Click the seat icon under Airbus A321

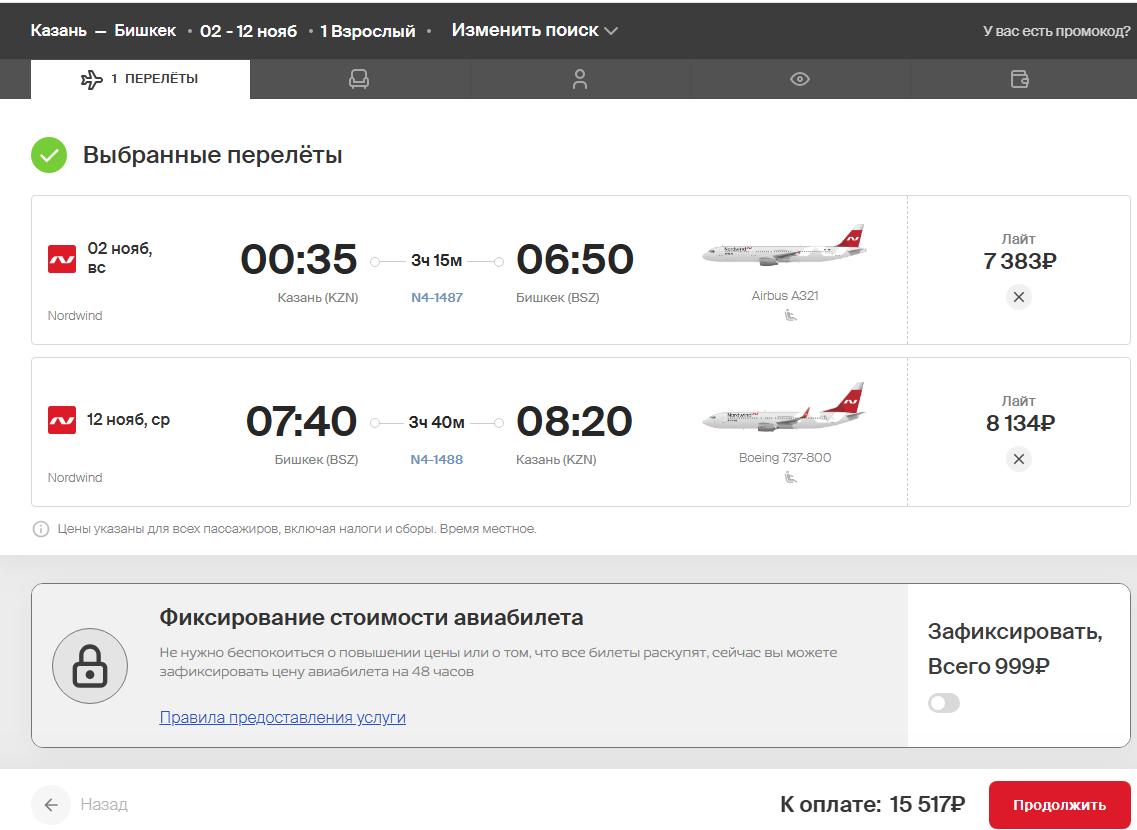point(791,316)
